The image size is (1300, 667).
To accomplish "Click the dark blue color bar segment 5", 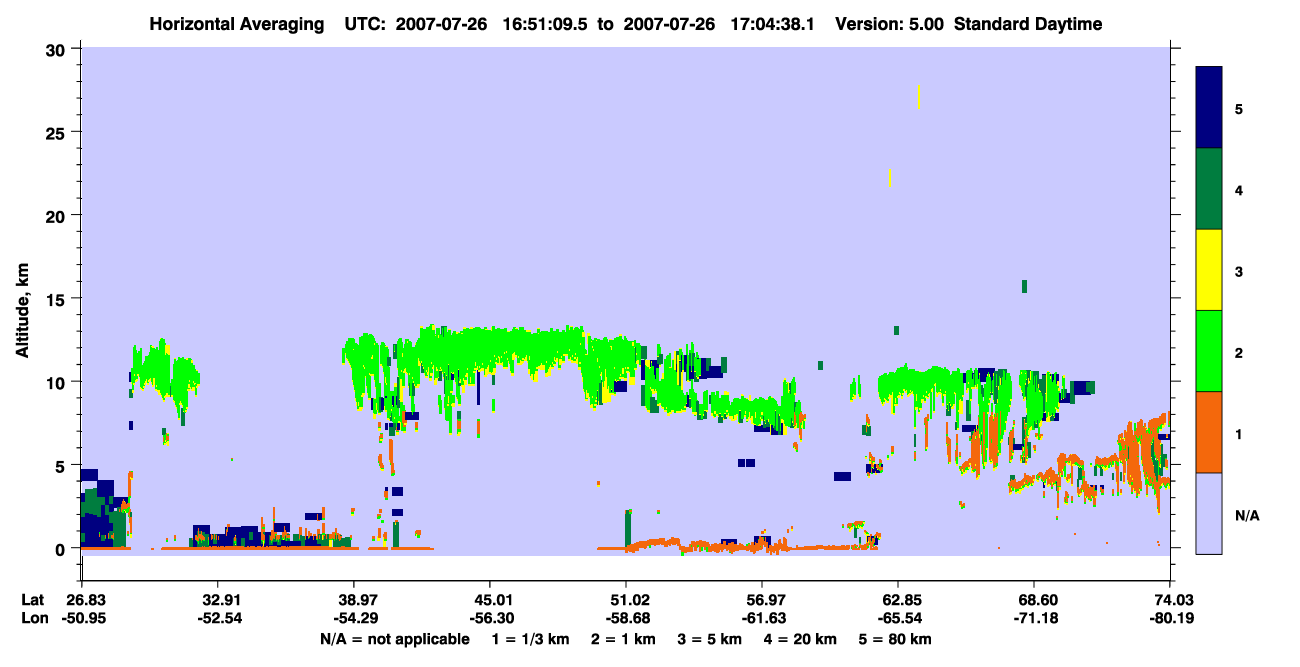I will [x=1209, y=108].
